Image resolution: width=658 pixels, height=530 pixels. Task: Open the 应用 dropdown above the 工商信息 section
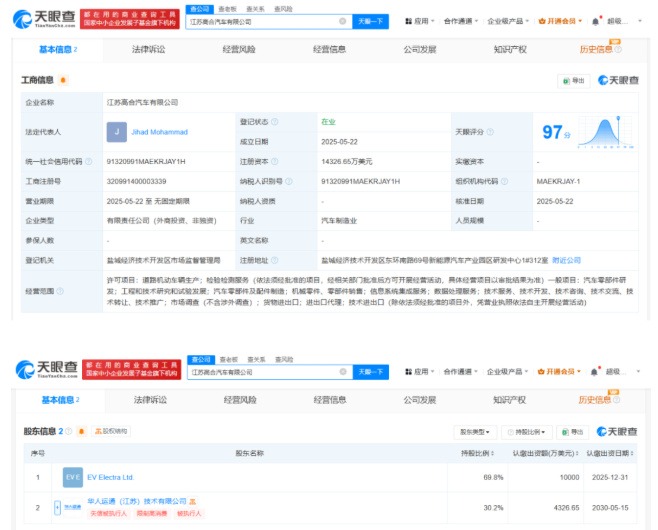tap(420, 21)
